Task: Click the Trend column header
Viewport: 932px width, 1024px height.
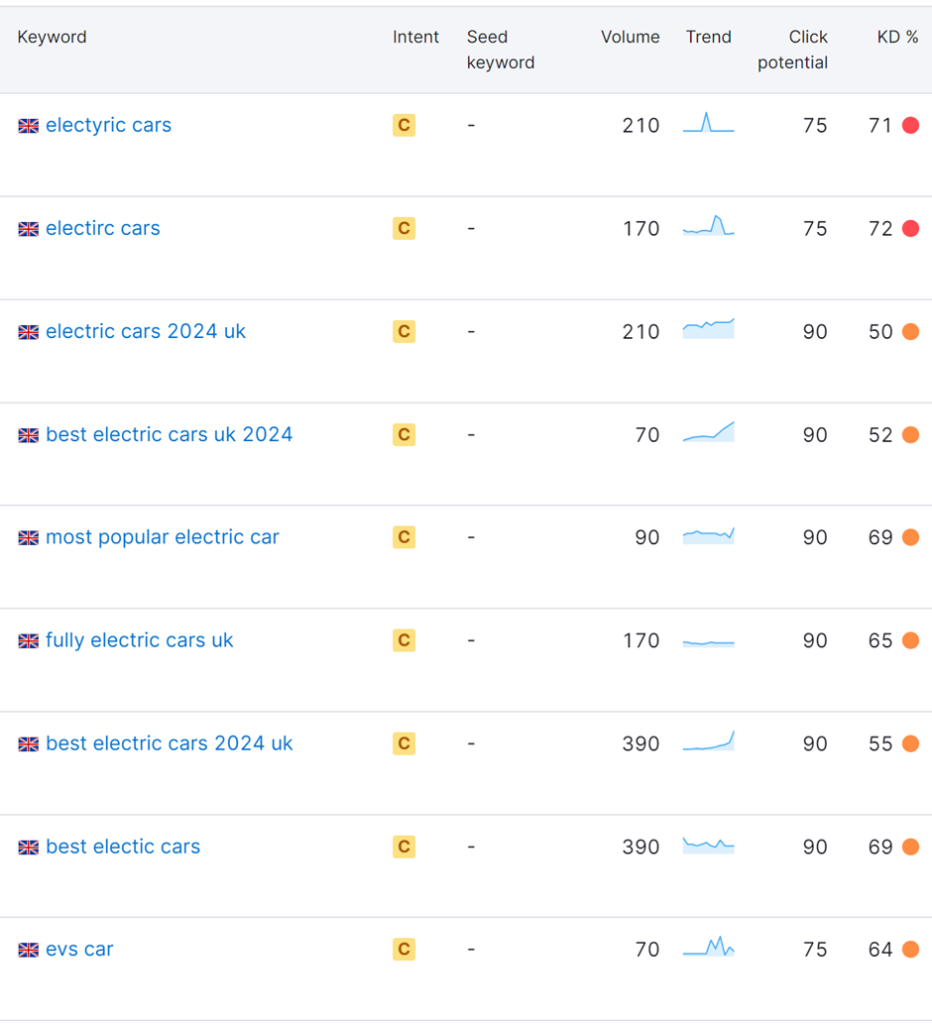Action: point(708,37)
